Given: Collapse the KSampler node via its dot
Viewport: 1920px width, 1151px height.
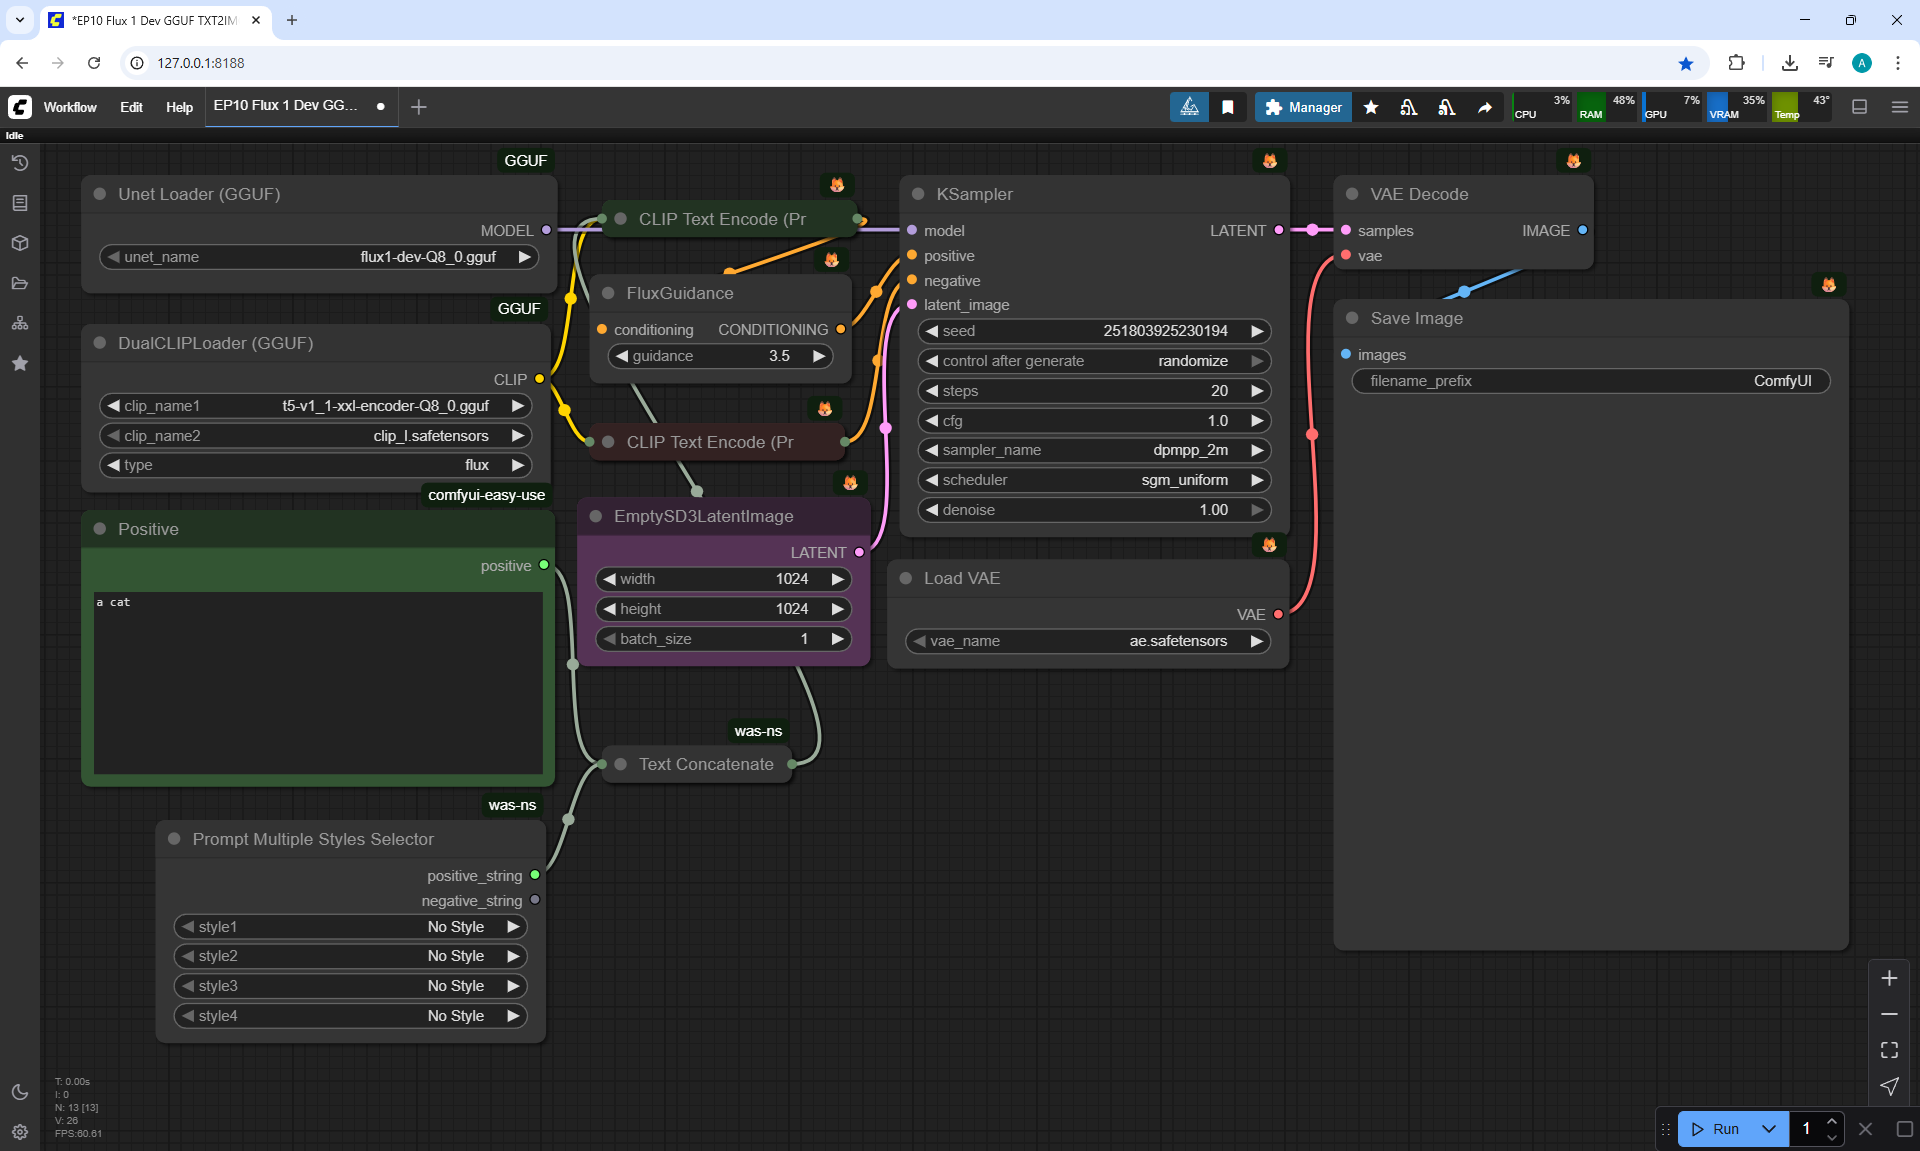Looking at the screenshot, I should [x=918, y=194].
